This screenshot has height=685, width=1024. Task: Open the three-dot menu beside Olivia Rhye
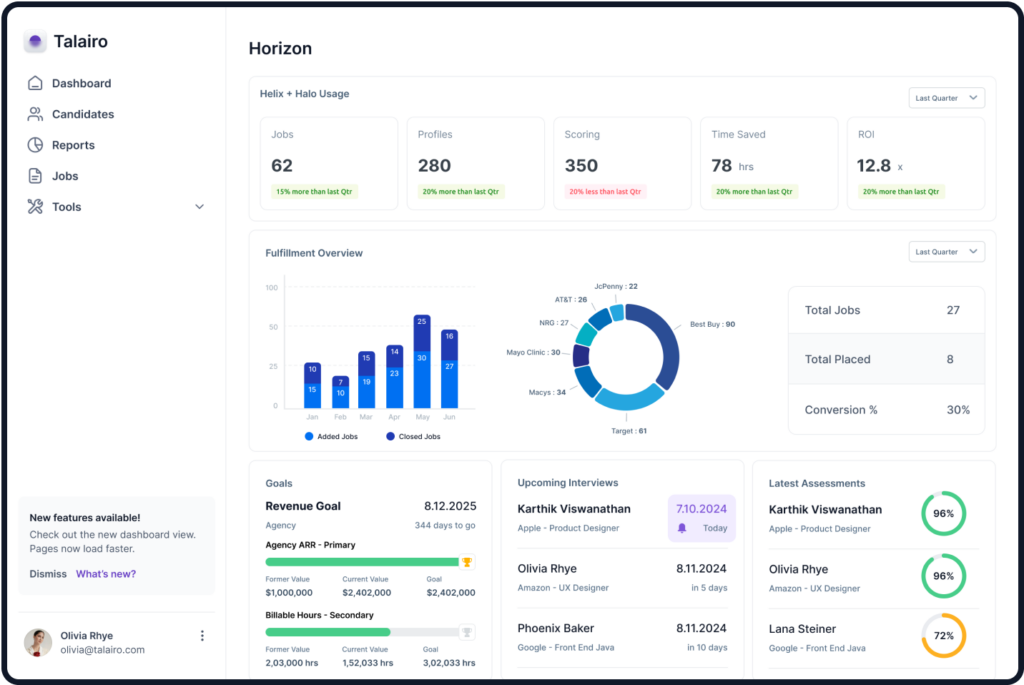coord(202,636)
